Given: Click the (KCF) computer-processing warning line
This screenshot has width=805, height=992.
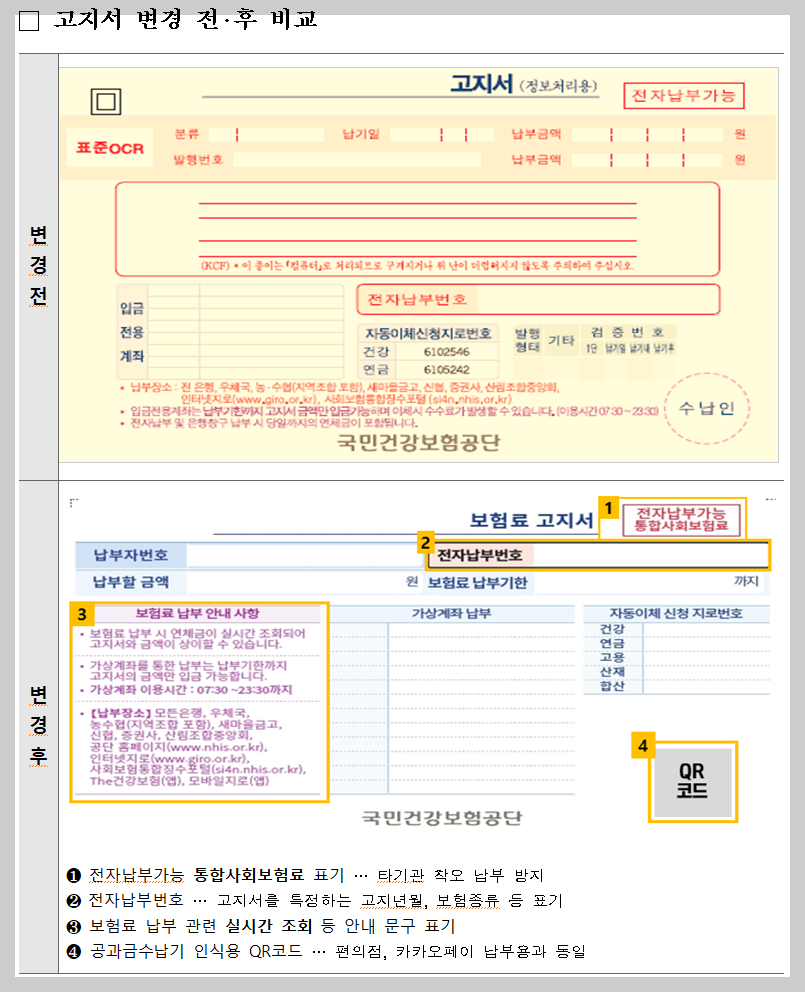Looking at the screenshot, I should pyautogui.click(x=418, y=266).
